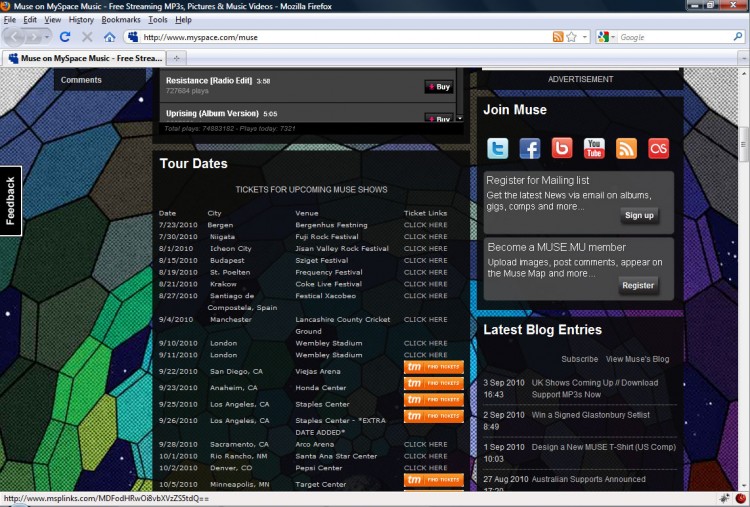Viewport: 750px width, 507px height.
Task: Click the status bar icon at bottom right
Action: [x=741, y=498]
